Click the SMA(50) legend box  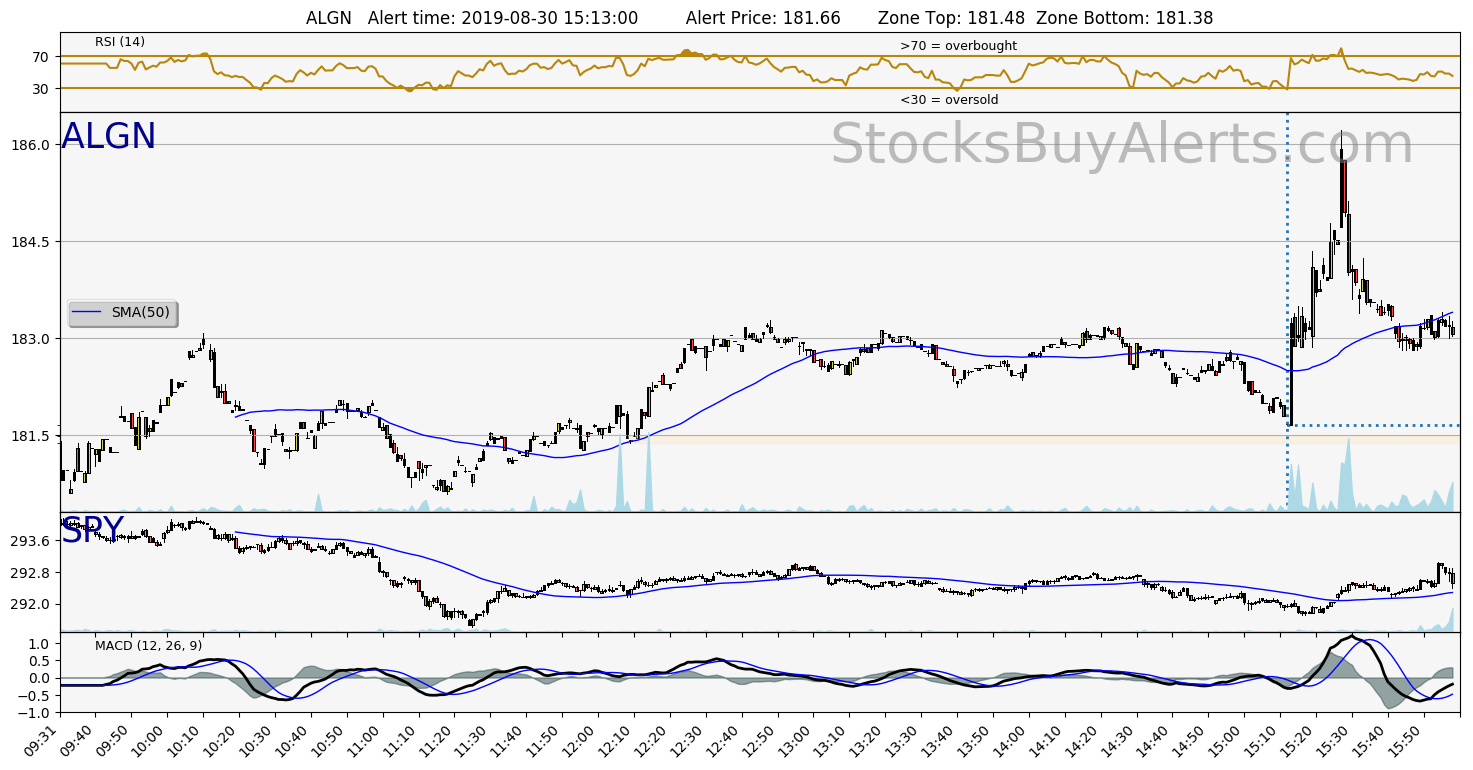coord(122,313)
